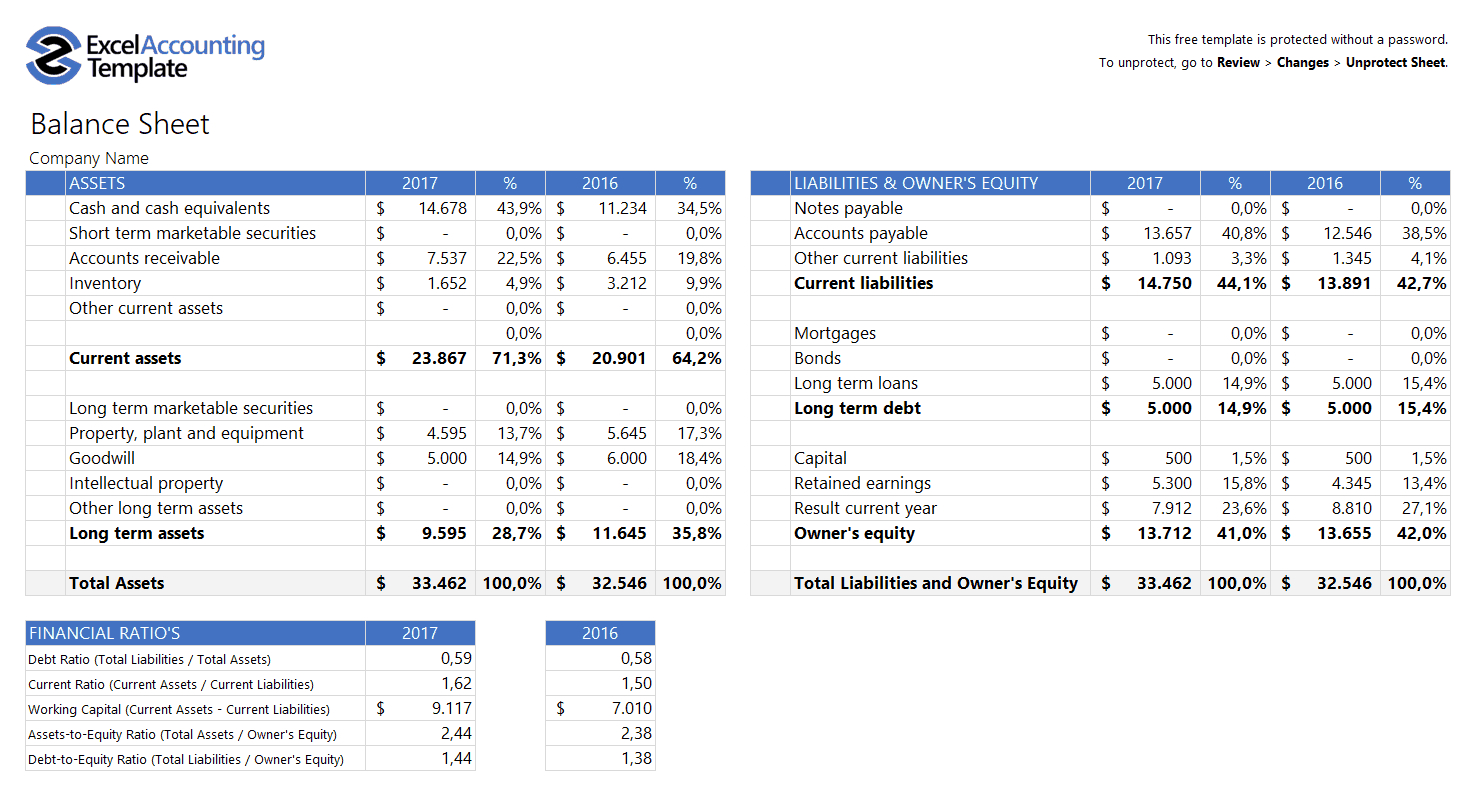Viewport: 1476px width, 795px height.
Task: Select the cash value 11.234
Action: pos(622,208)
